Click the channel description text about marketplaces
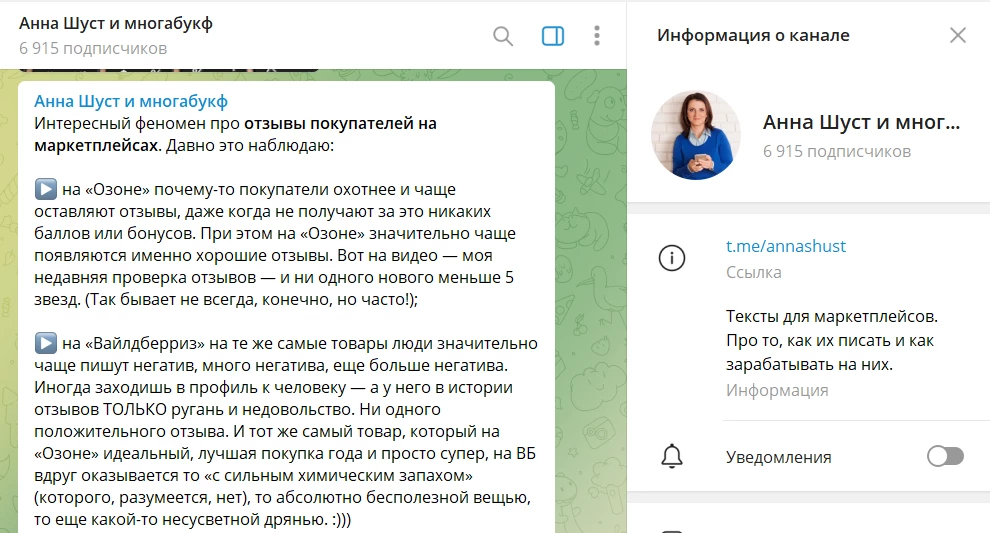 832,340
